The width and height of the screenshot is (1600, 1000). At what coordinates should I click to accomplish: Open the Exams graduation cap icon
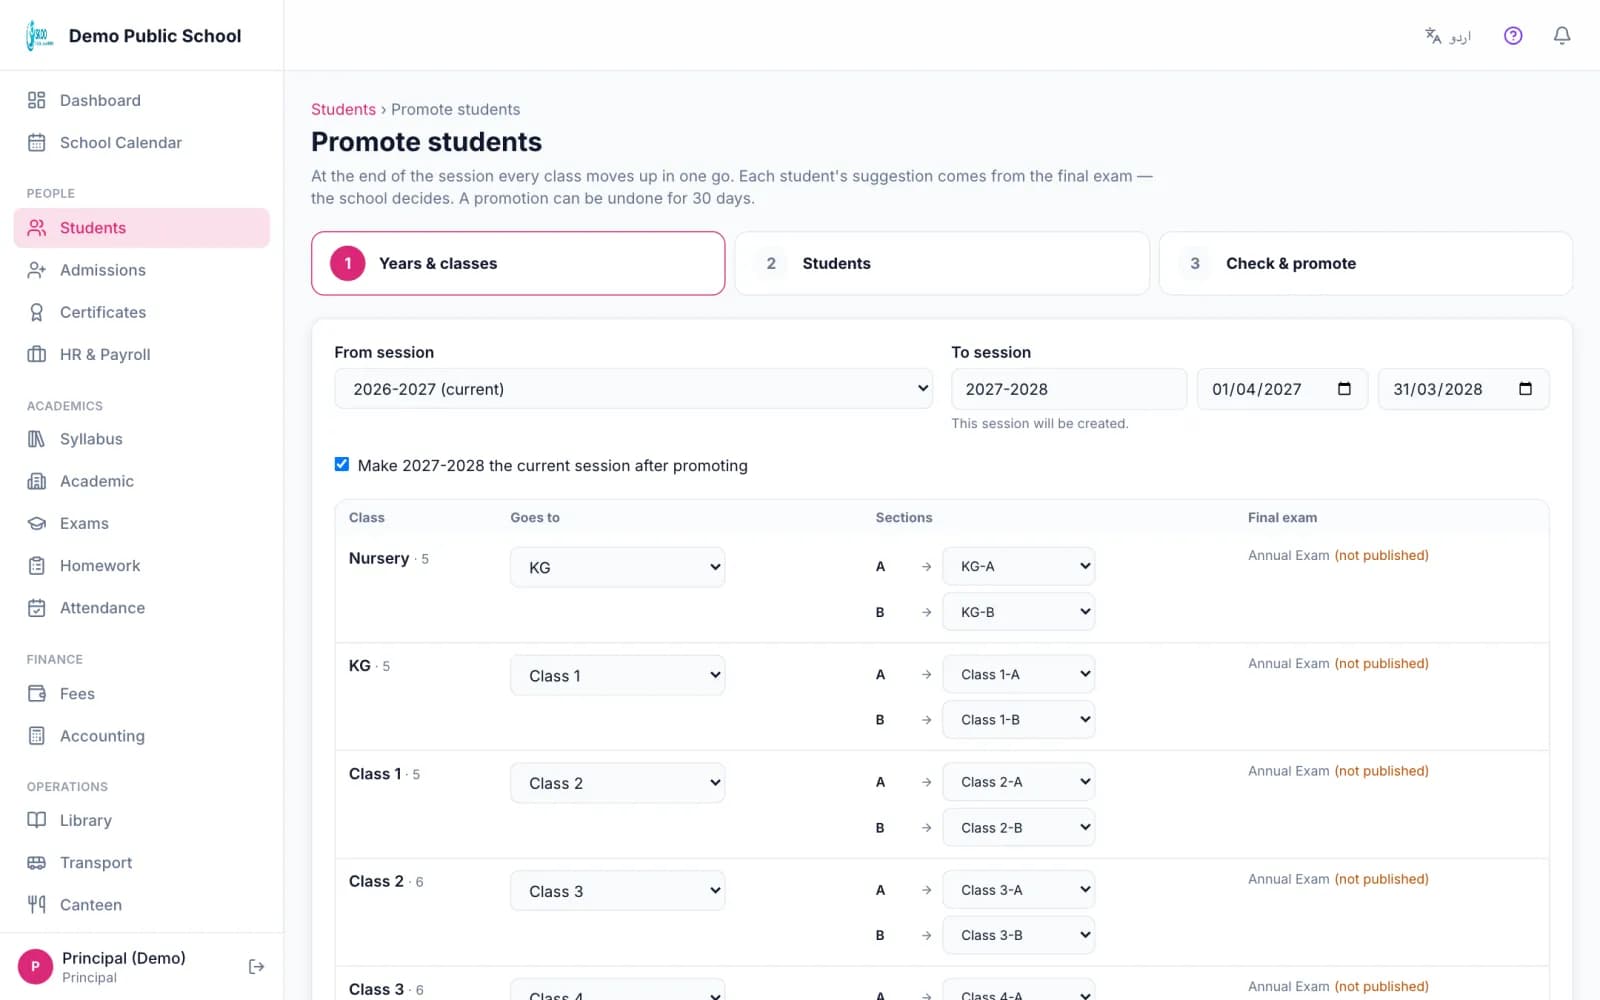(37, 523)
